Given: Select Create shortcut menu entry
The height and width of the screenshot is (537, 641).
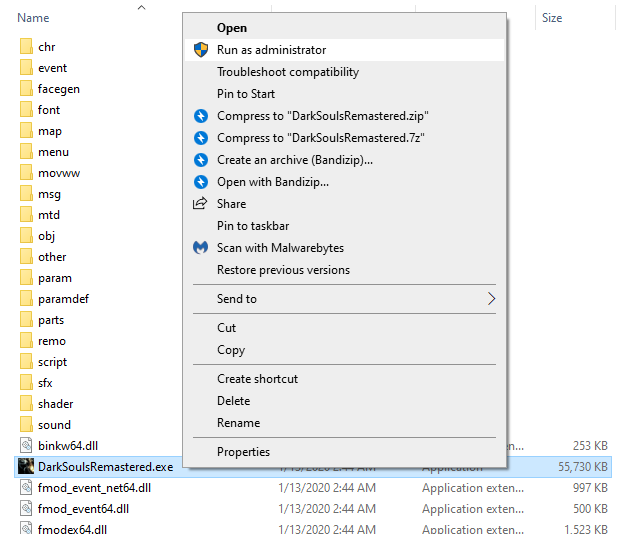Looking at the screenshot, I should pos(258,379).
